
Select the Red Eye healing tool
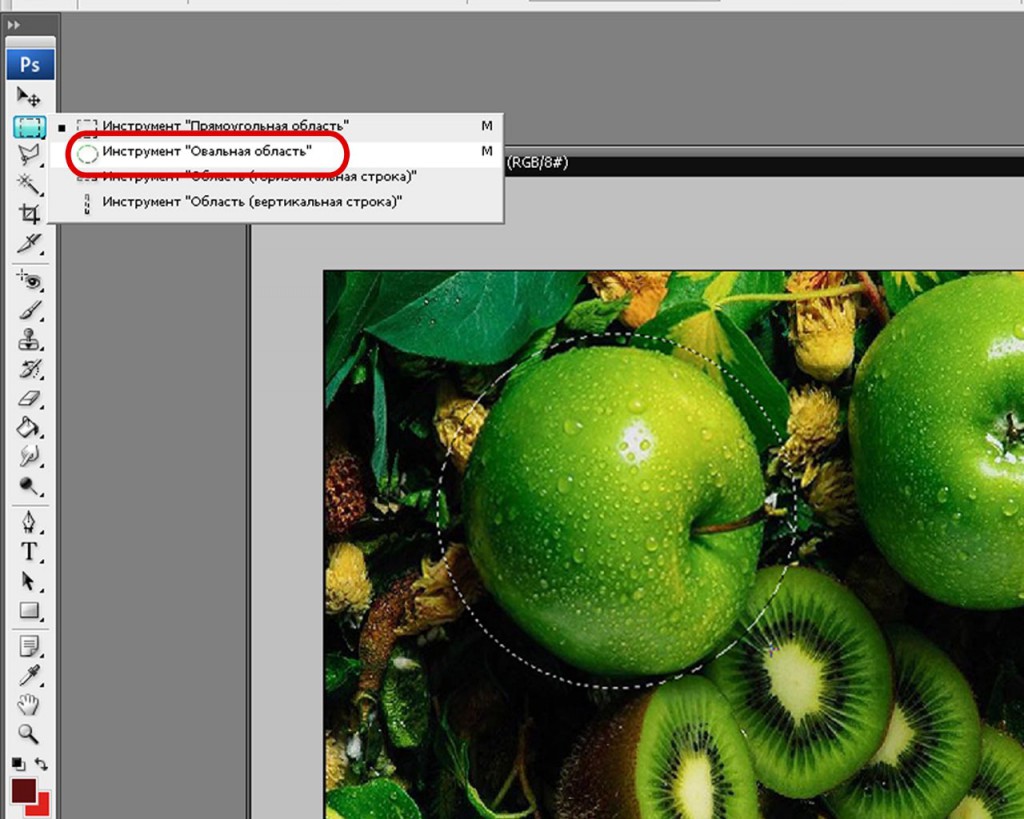[x=29, y=281]
